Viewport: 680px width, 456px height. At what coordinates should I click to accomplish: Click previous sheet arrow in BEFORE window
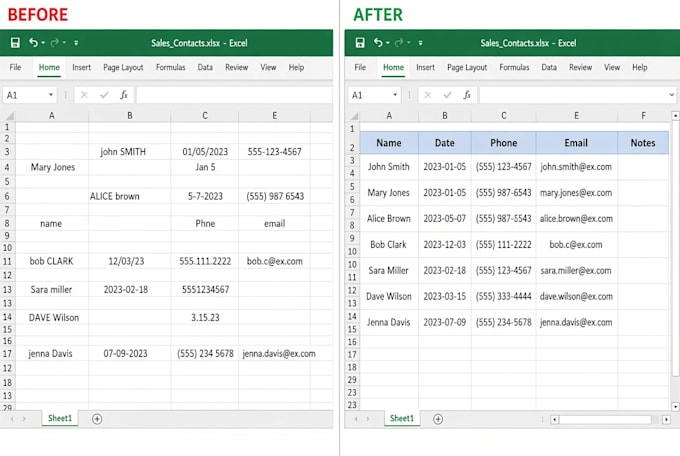coord(12,419)
